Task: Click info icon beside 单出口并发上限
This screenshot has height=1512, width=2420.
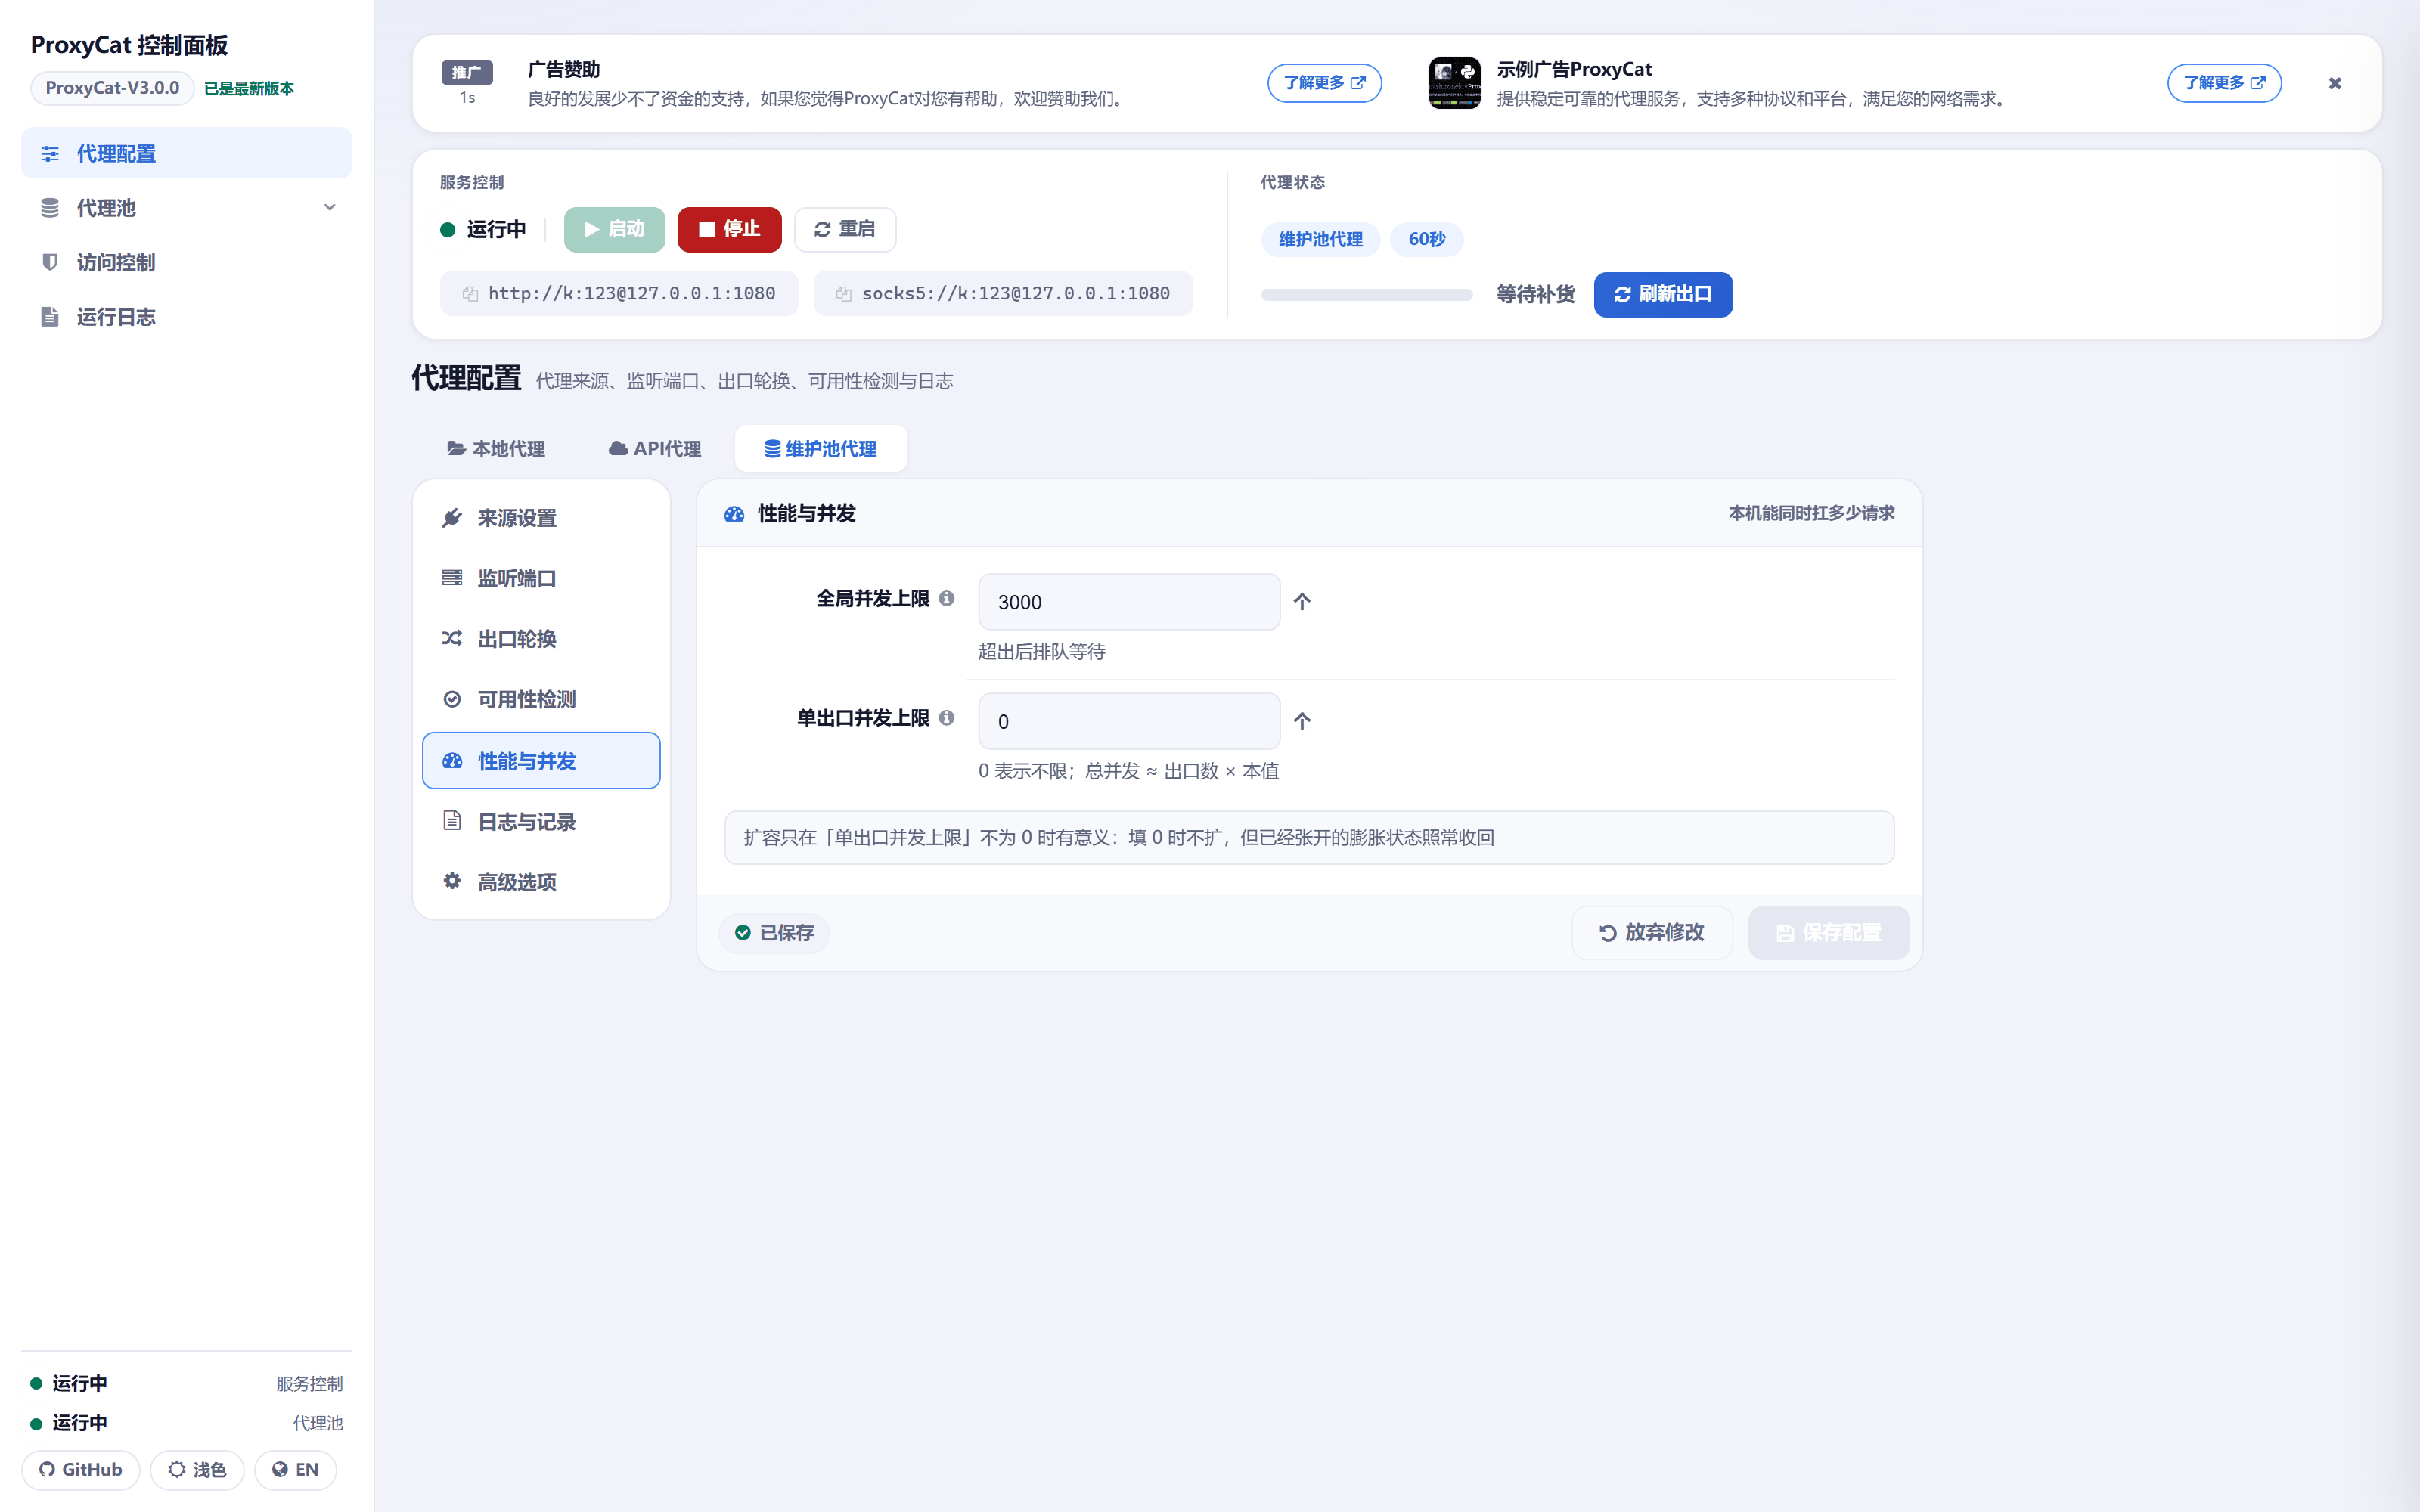Action: click(946, 718)
